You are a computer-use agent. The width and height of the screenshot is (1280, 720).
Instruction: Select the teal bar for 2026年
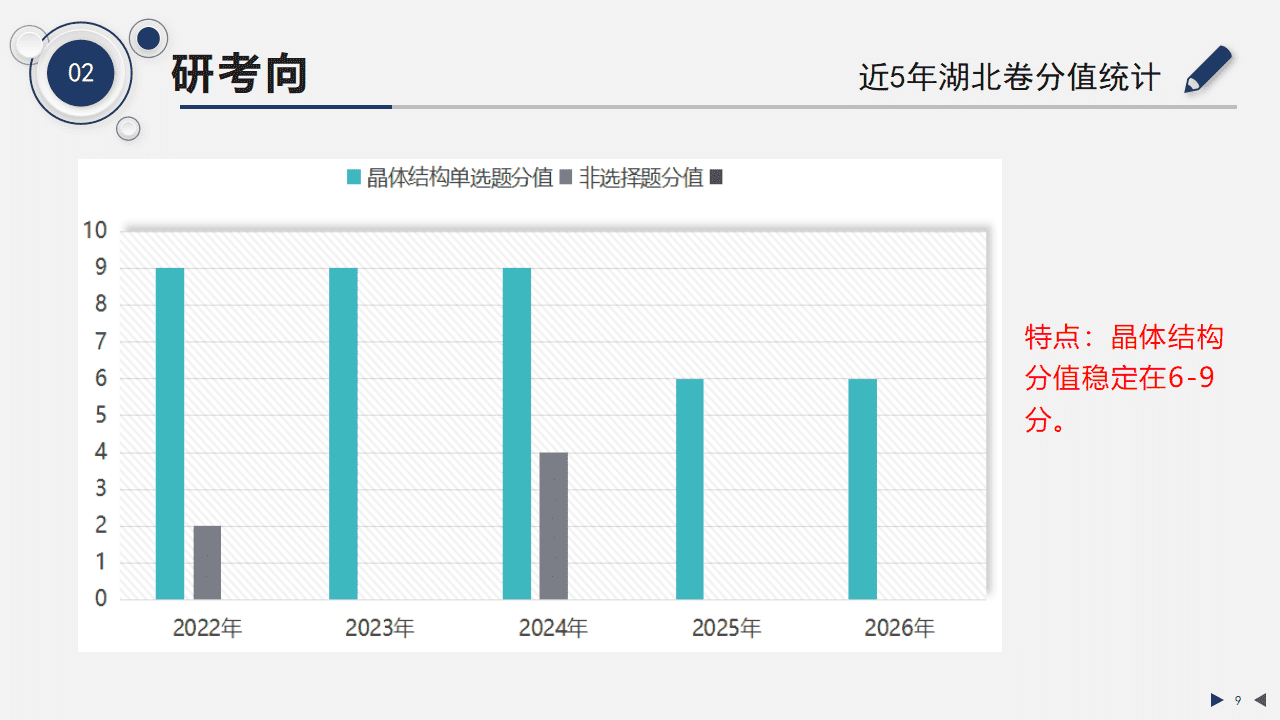(863, 489)
